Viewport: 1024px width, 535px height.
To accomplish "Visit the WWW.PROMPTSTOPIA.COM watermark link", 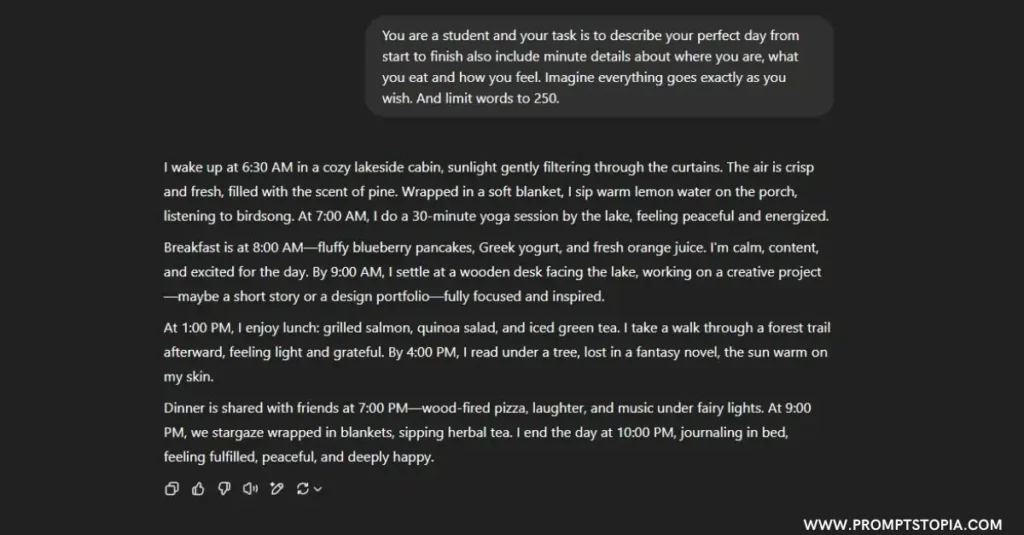I will click(903, 525).
